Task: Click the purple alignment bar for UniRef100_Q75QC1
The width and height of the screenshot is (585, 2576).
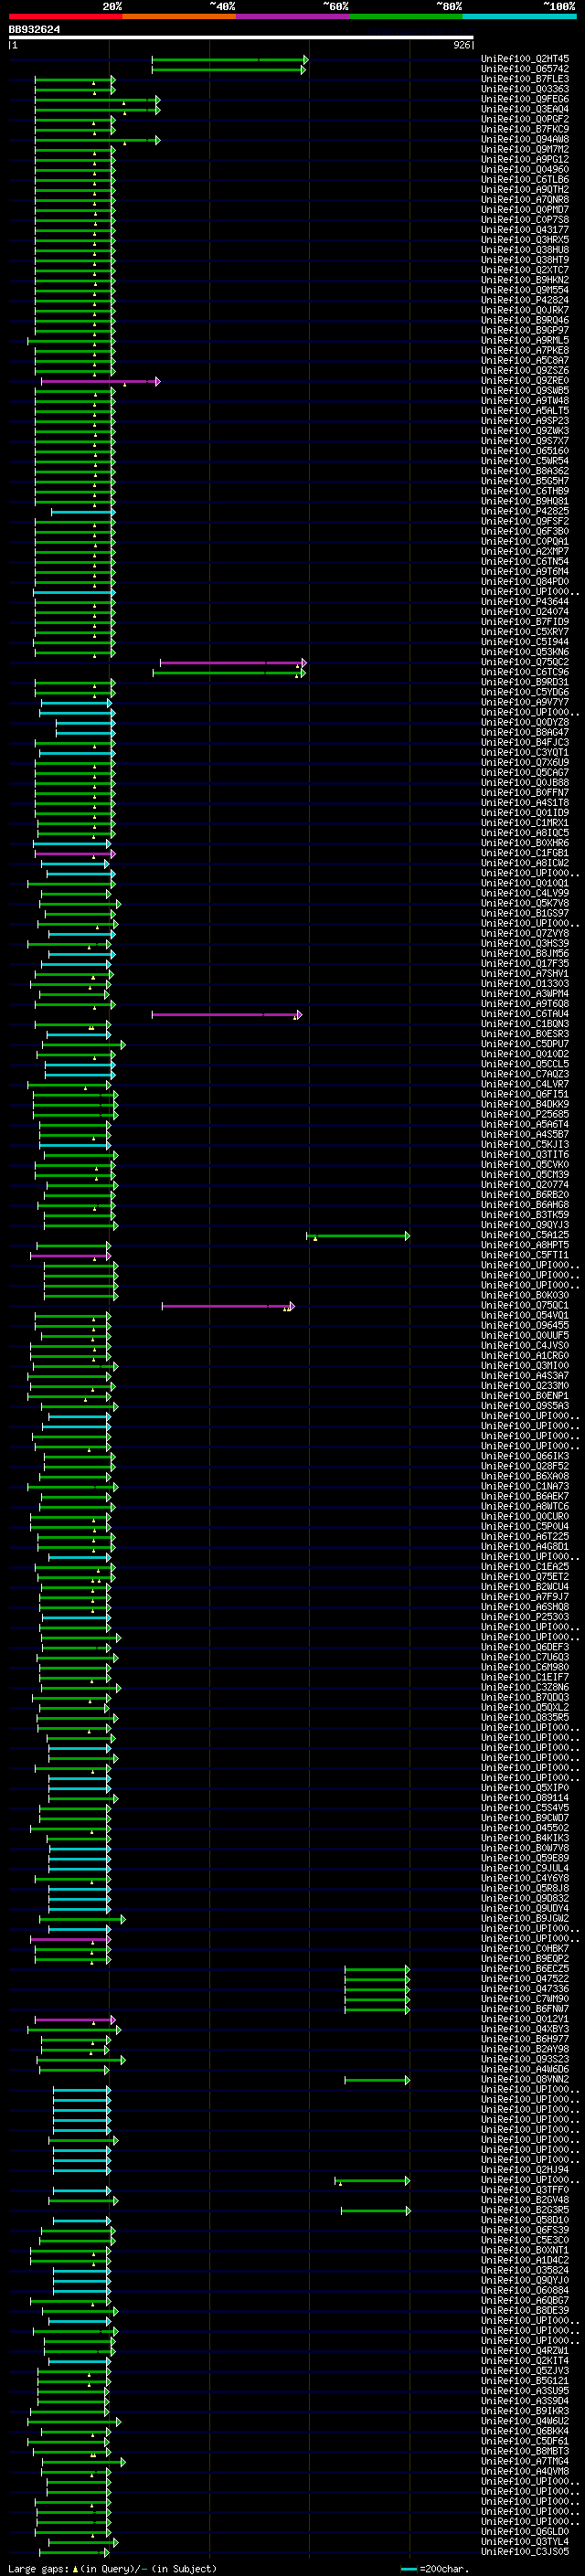Action: click(x=228, y=1306)
